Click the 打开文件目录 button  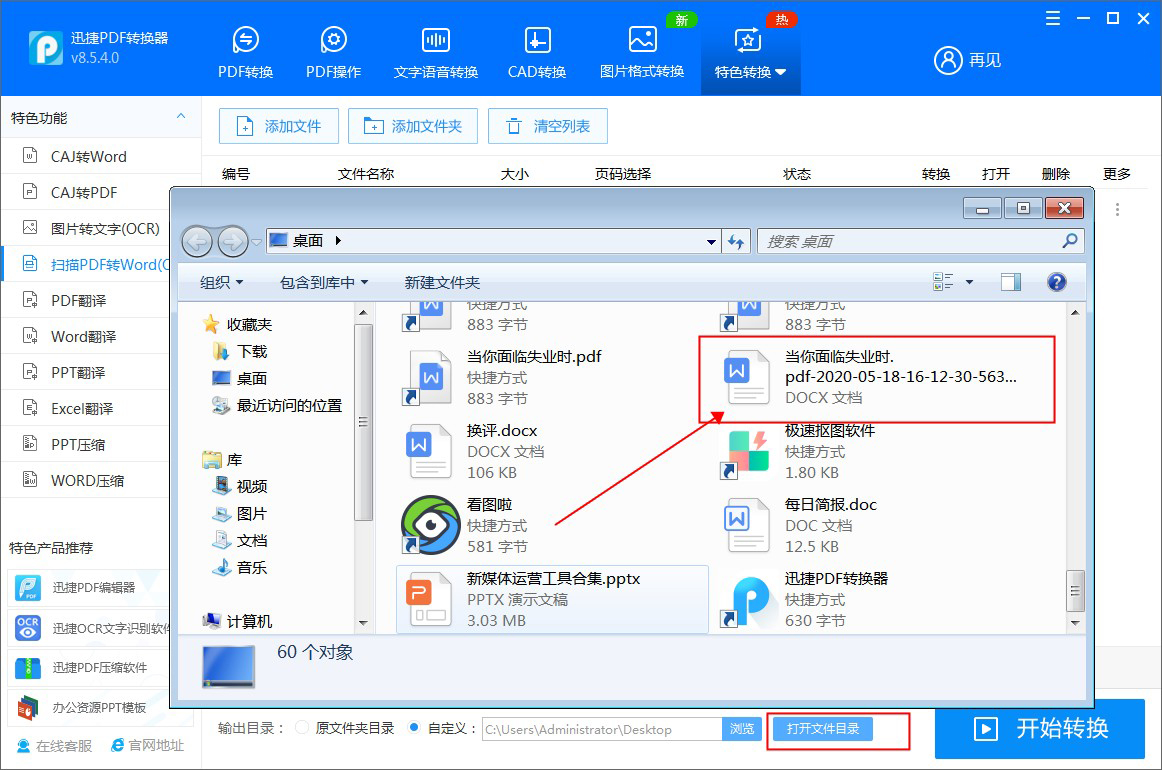pyautogui.click(x=838, y=729)
